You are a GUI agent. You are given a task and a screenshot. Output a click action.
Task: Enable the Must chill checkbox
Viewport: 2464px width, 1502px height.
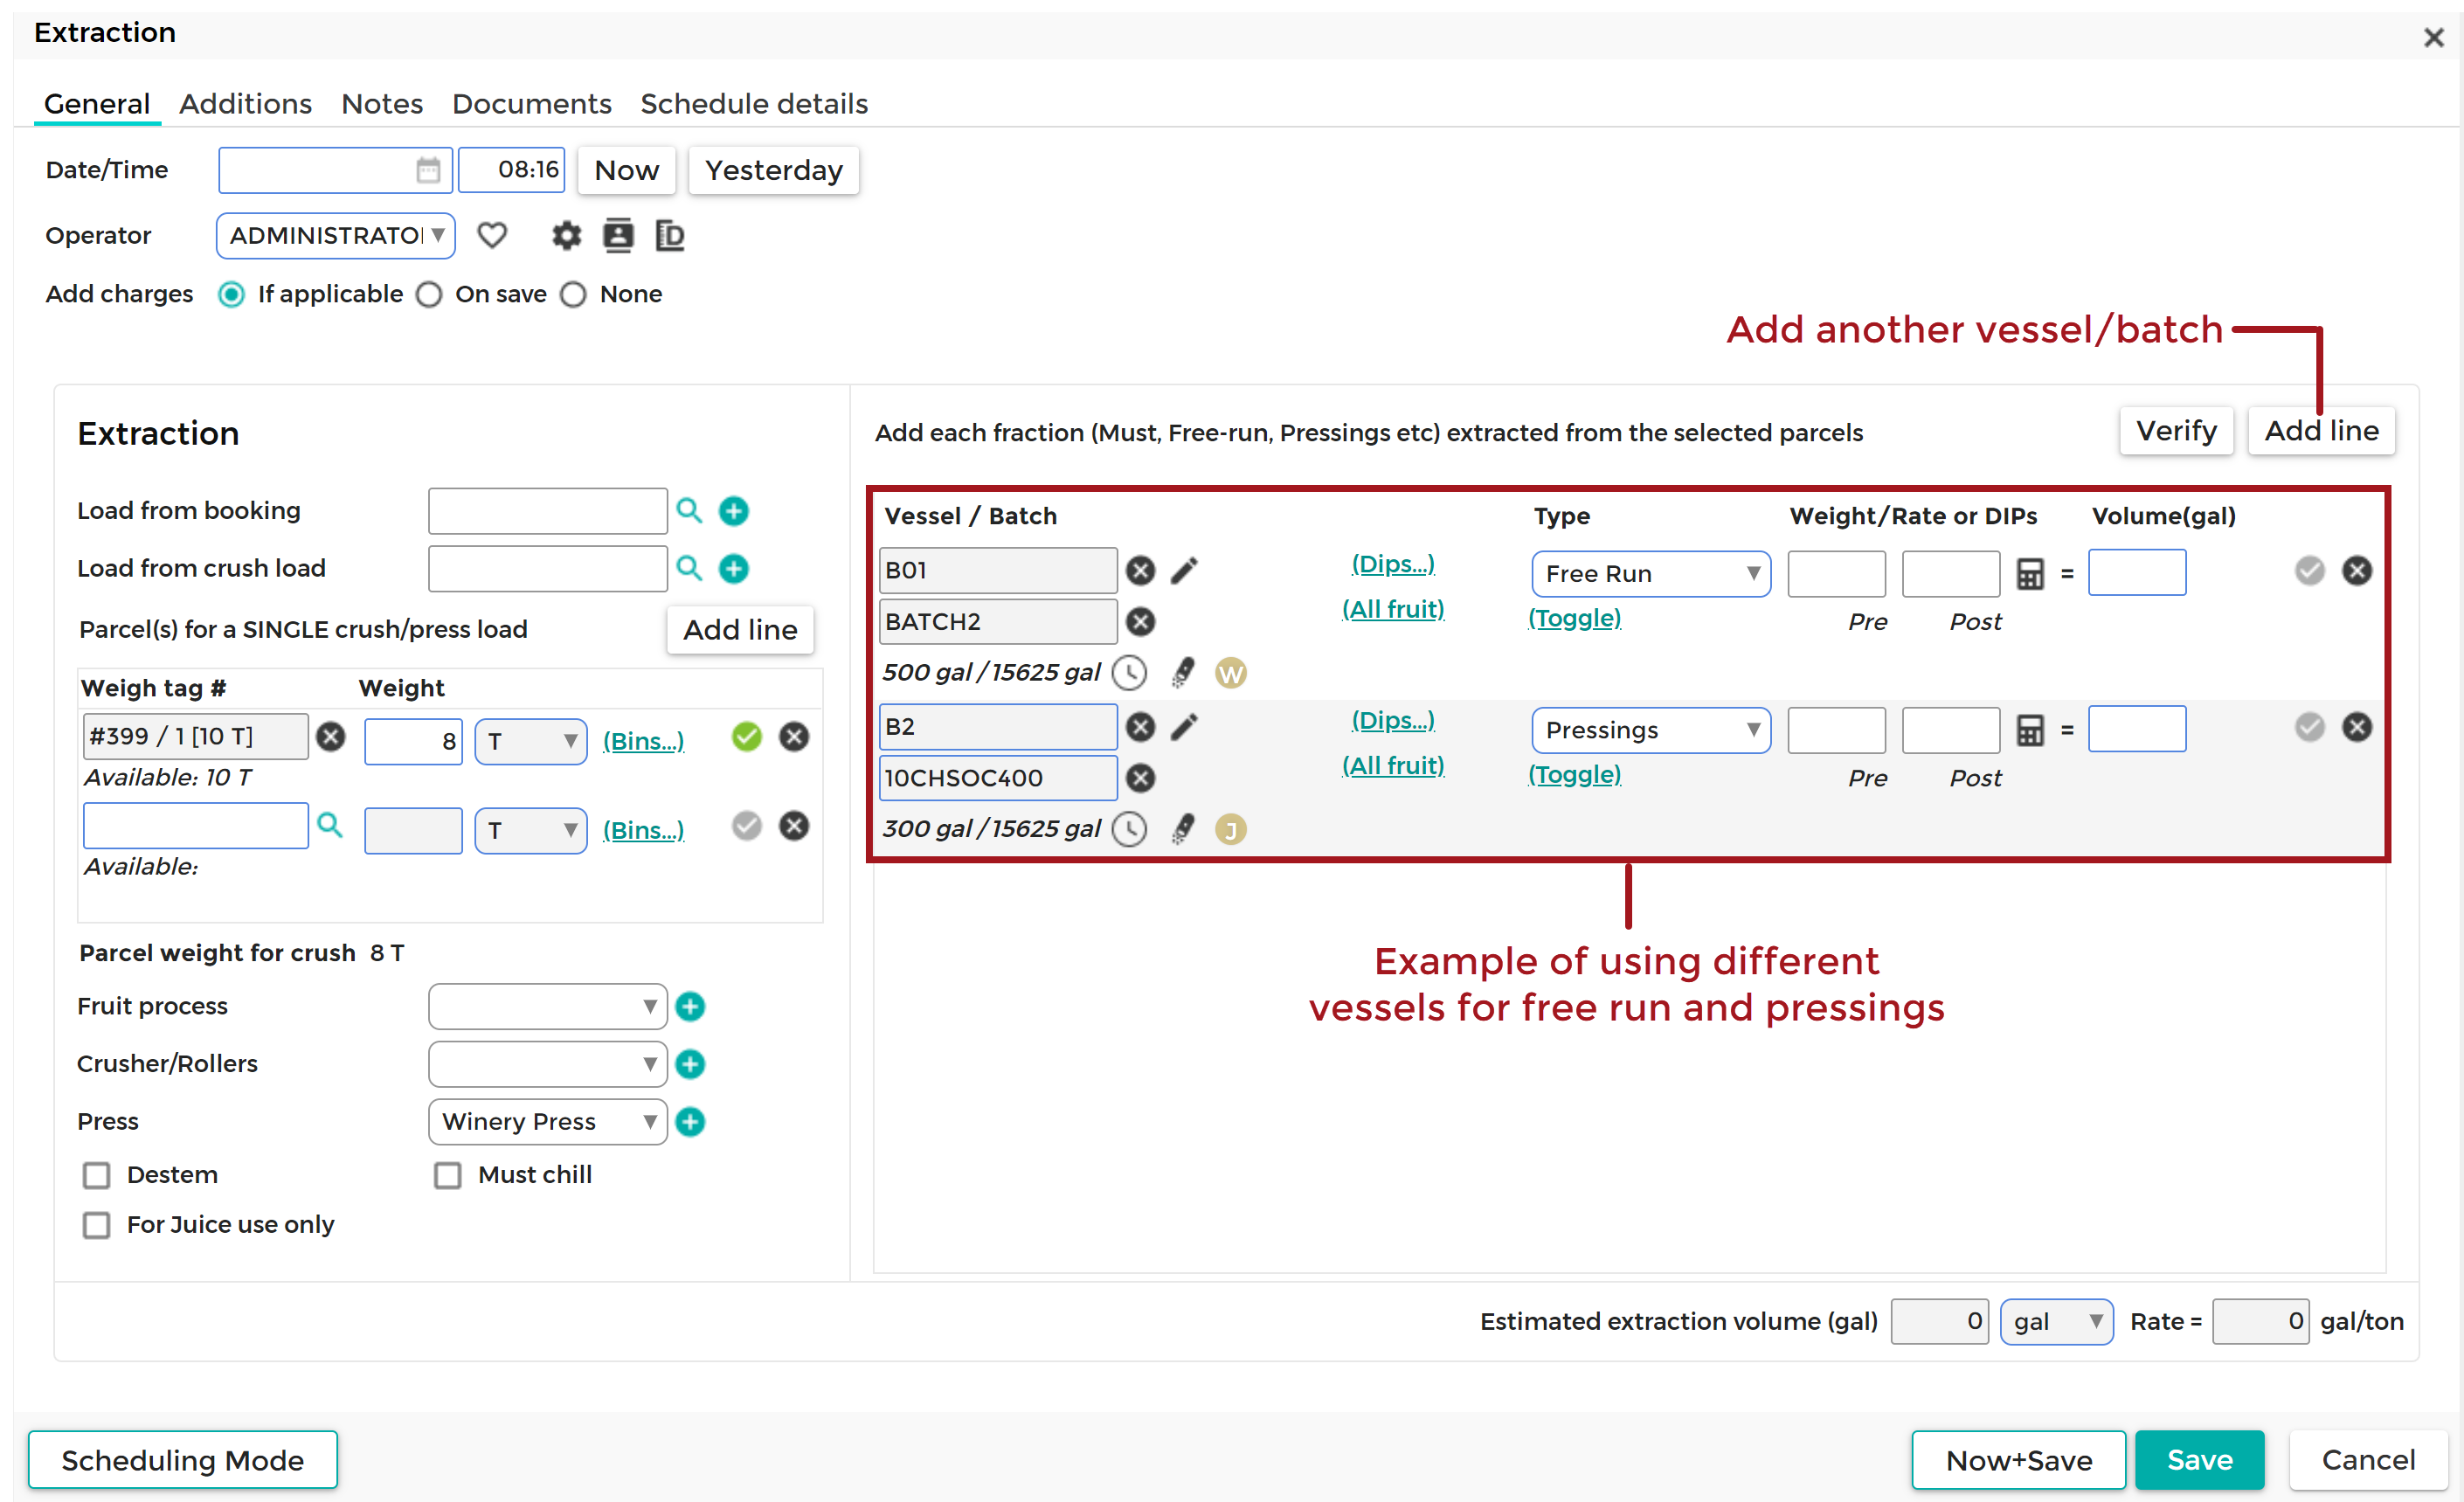[448, 1175]
